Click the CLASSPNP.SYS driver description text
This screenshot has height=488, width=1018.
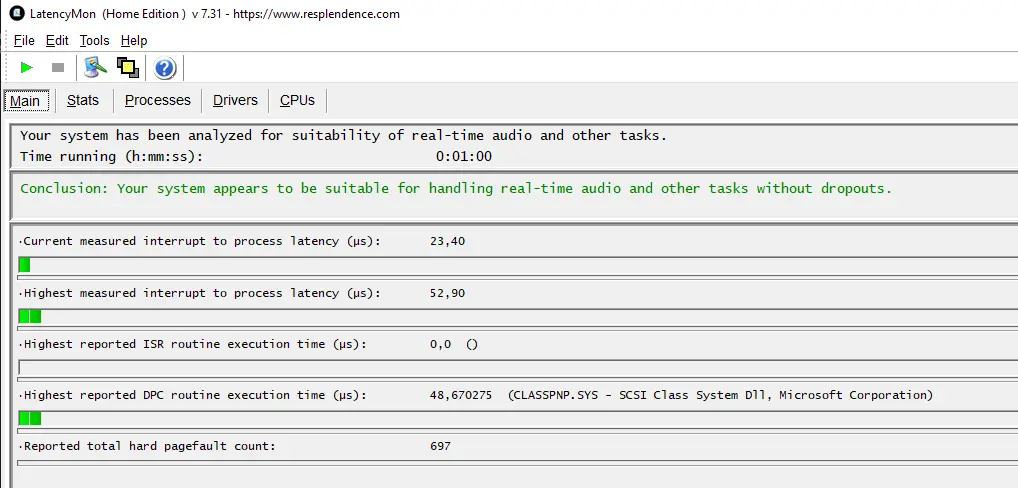tap(721, 395)
